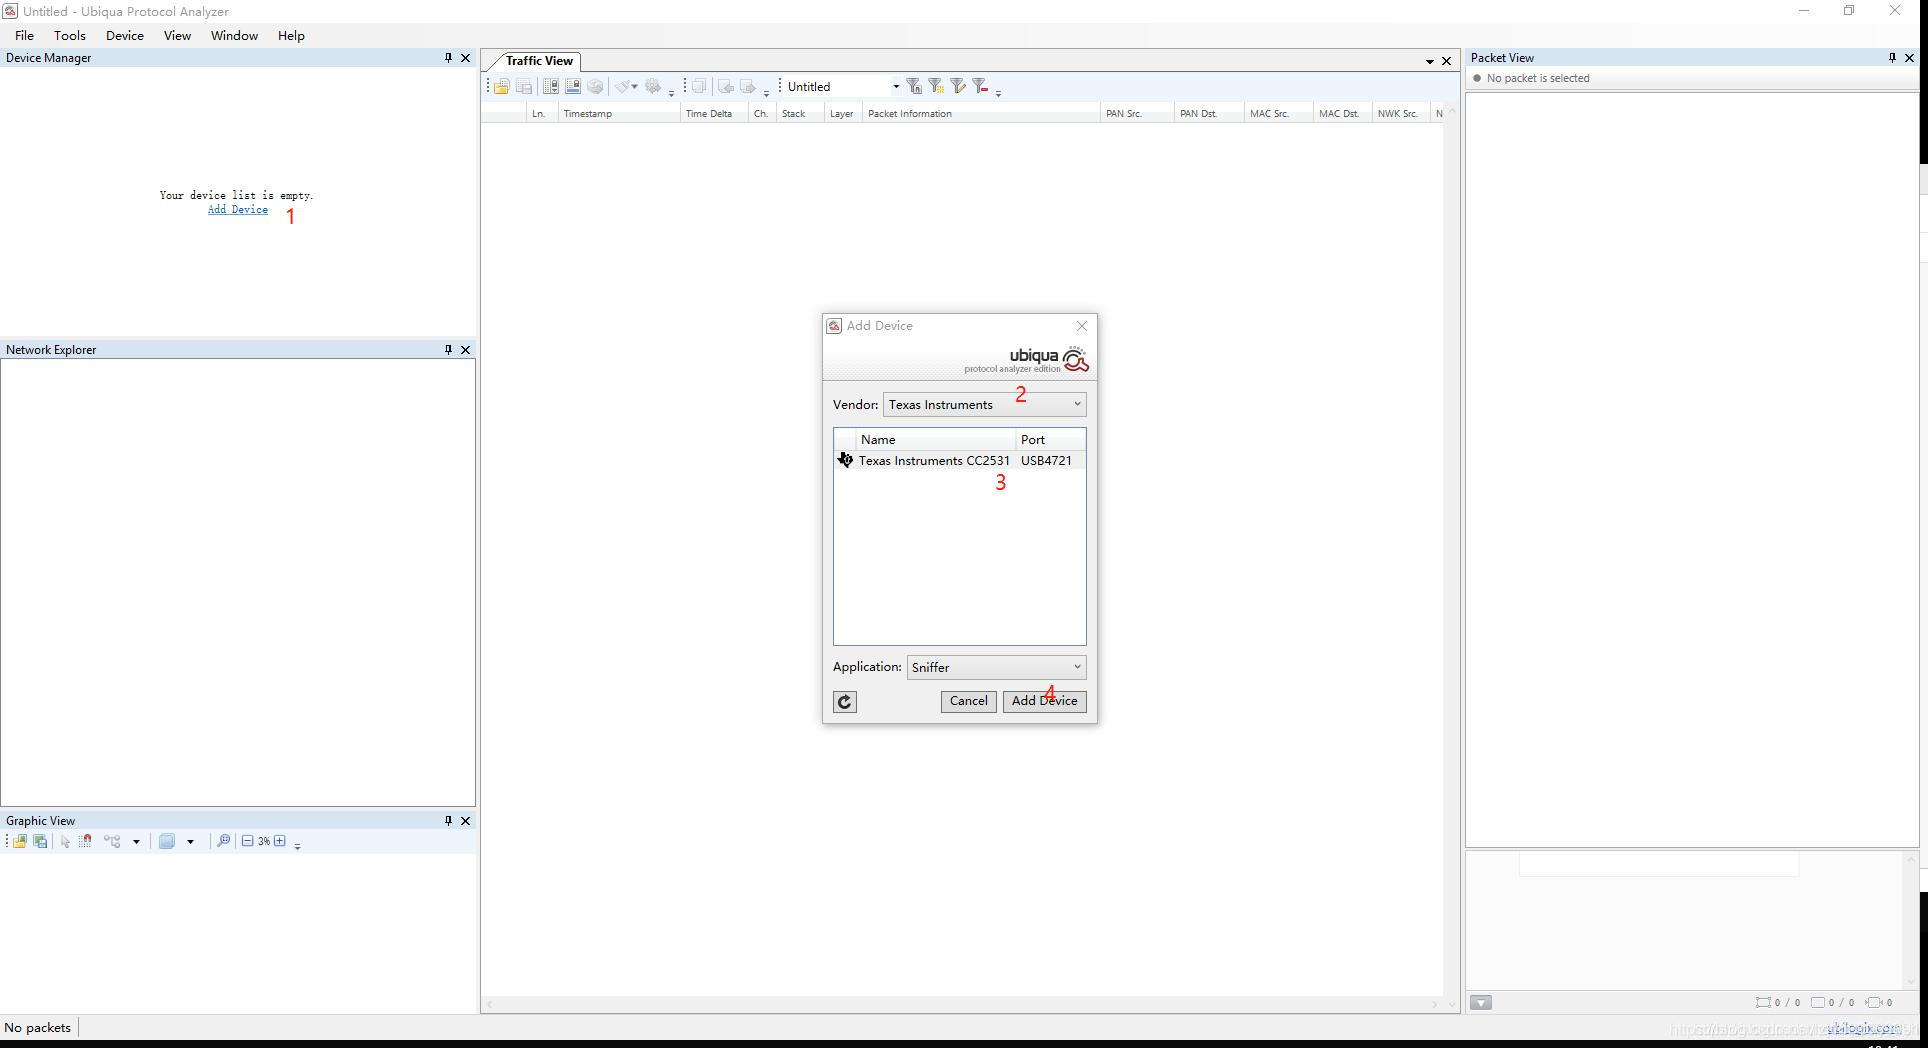Click the refresh icon in Add Device dialog
Screen dimensions: 1928x1048
tap(845, 702)
